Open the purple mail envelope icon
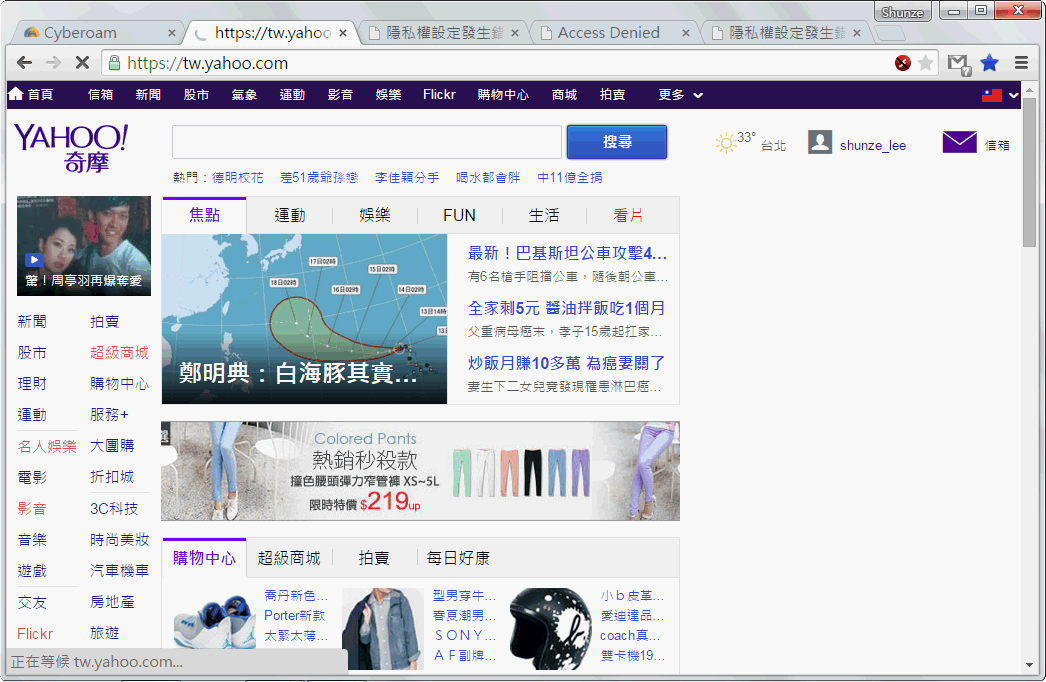Screen dimensions: 1046x682 pos(959,142)
